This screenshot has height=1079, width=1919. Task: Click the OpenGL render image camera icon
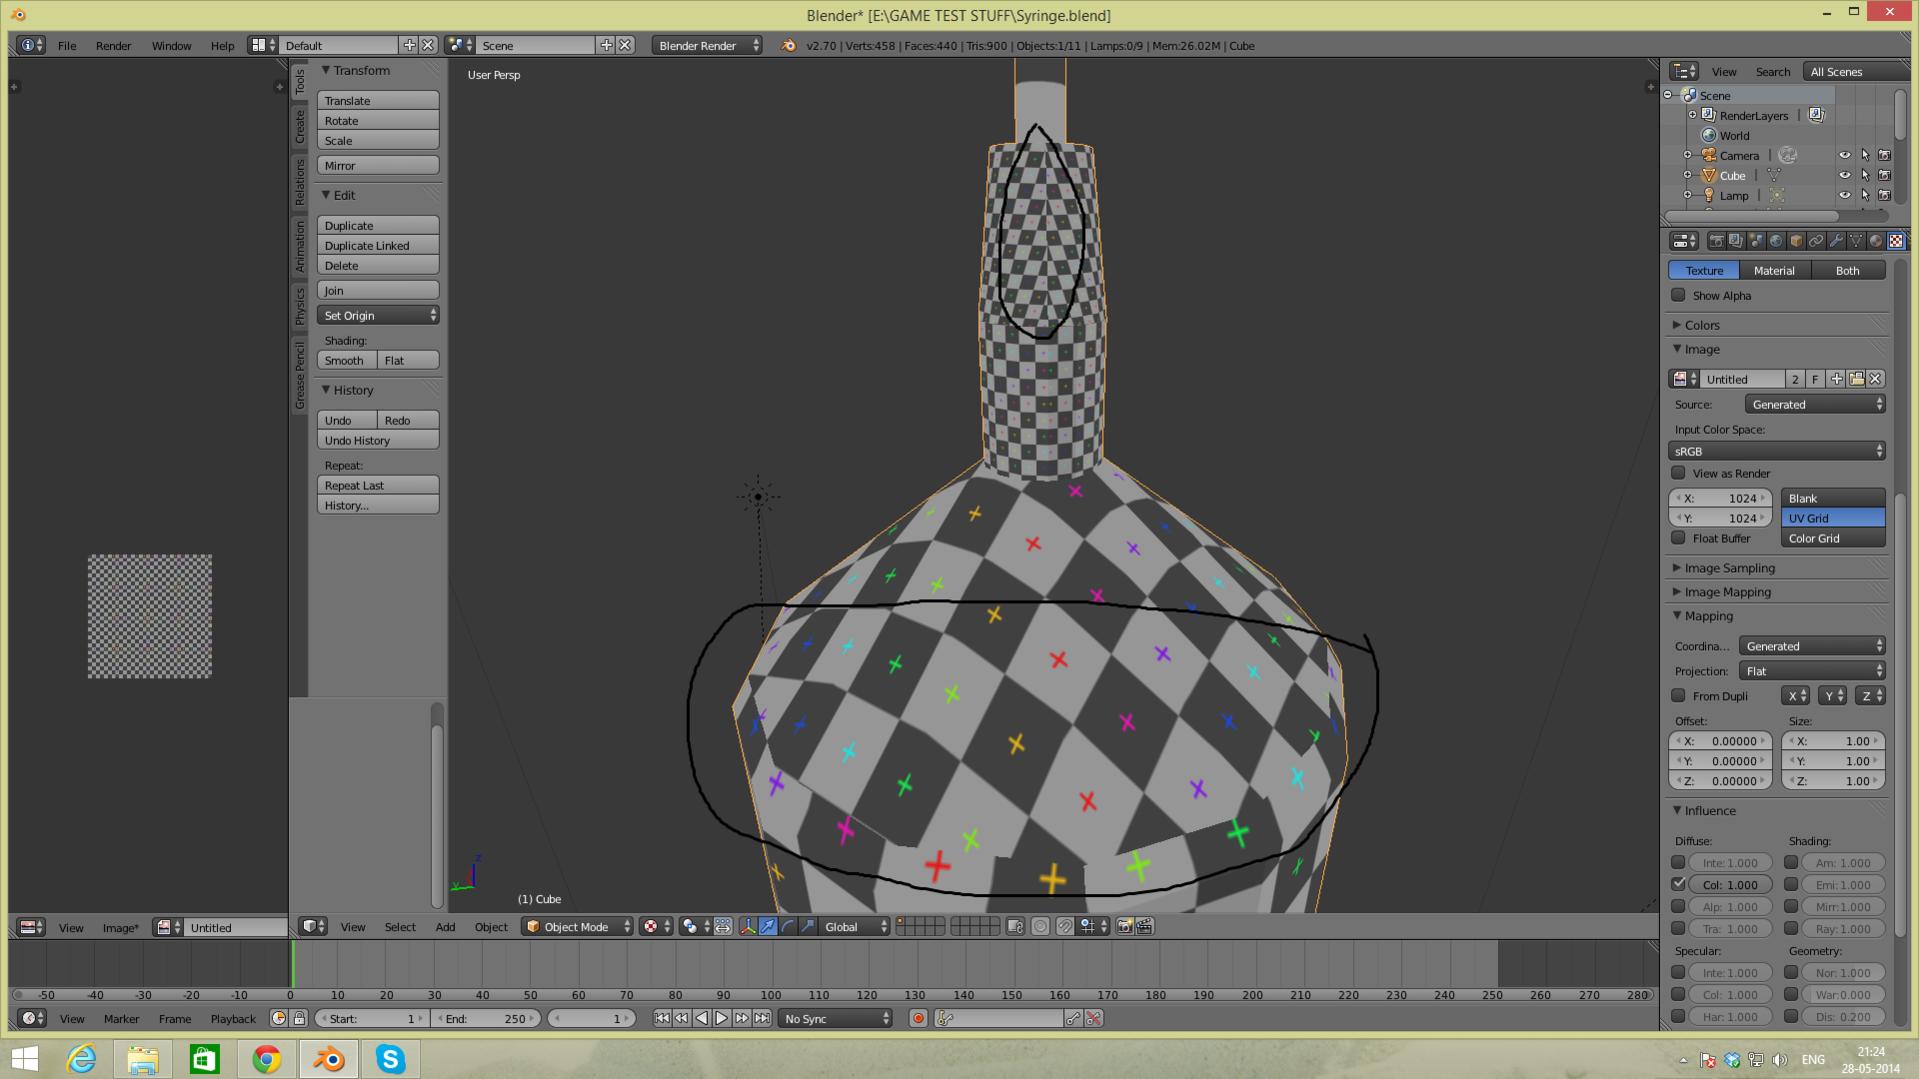pyautogui.click(x=1125, y=927)
